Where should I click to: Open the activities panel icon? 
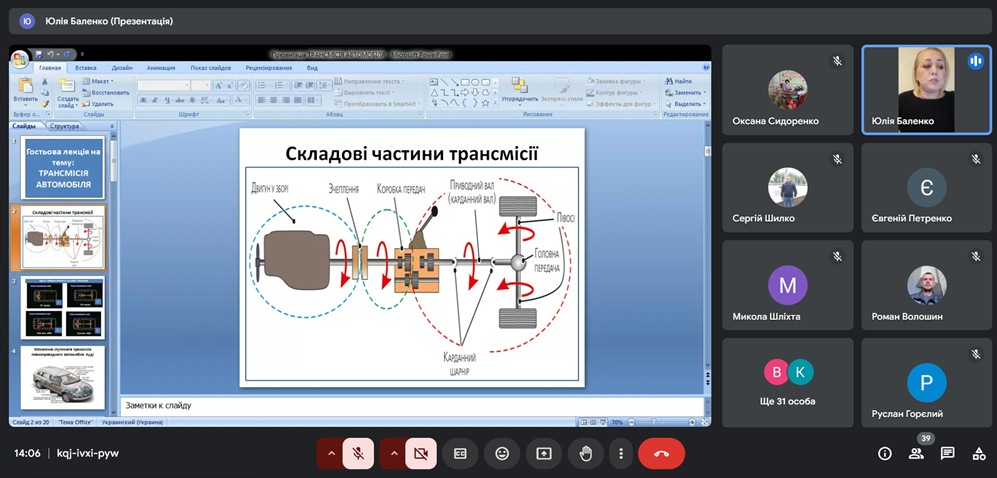[x=978, y=453]
